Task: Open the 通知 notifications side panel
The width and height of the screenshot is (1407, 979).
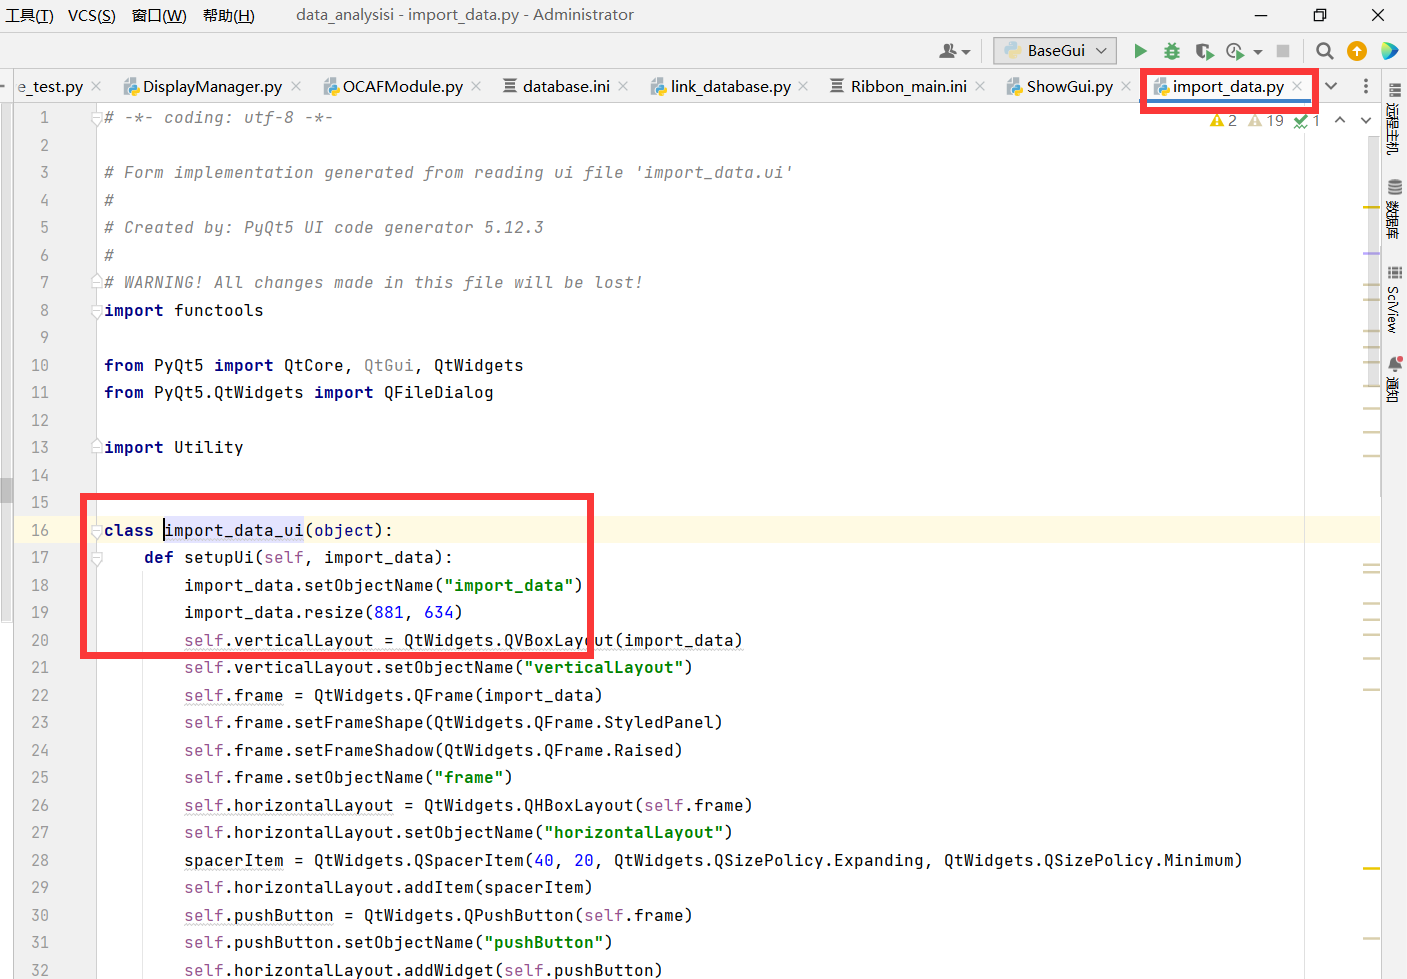Action: (1394, 379)
